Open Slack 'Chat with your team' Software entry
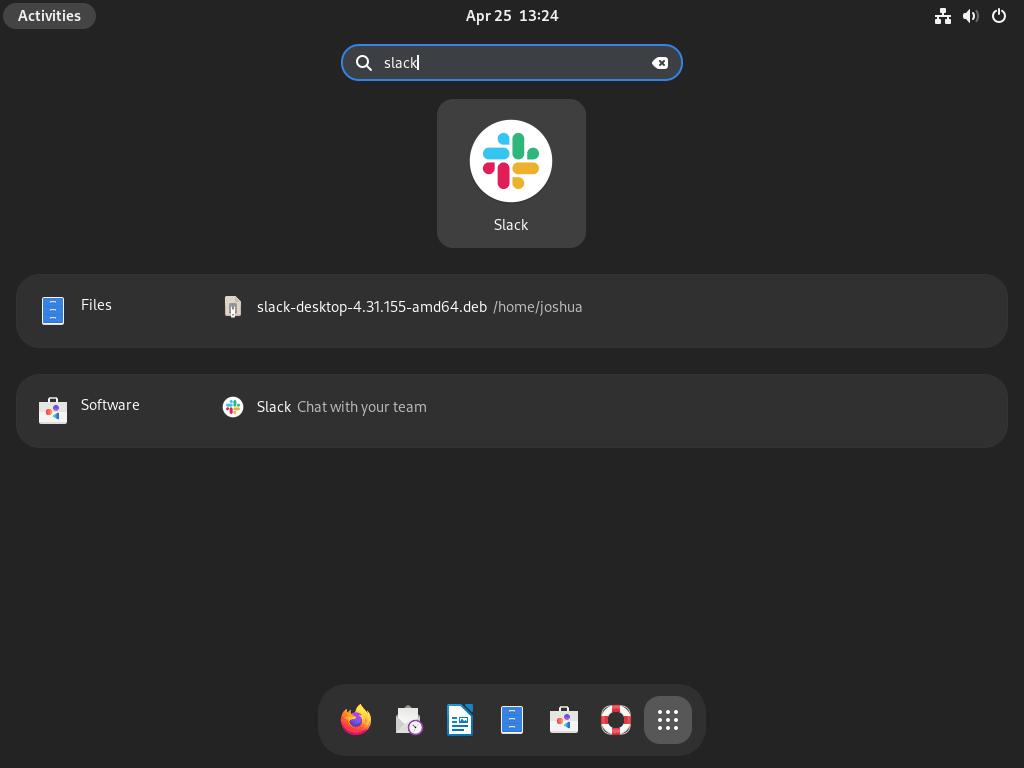The image size is (1024, 768). pos(340,407)
